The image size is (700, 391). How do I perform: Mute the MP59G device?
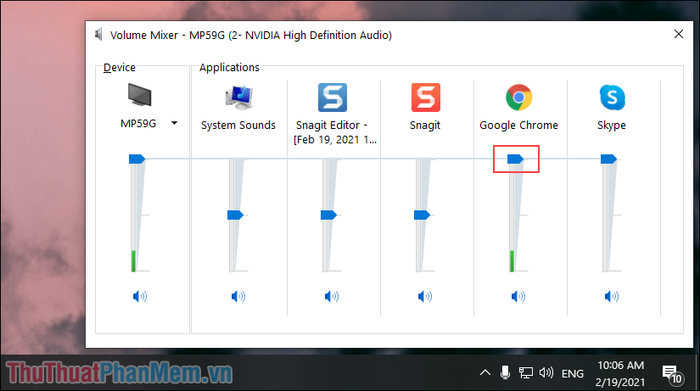point(140,296)
